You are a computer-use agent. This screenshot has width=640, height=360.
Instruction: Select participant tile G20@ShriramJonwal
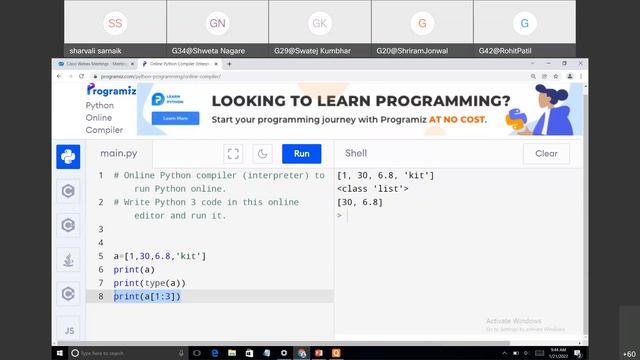(x=422, y=28)
